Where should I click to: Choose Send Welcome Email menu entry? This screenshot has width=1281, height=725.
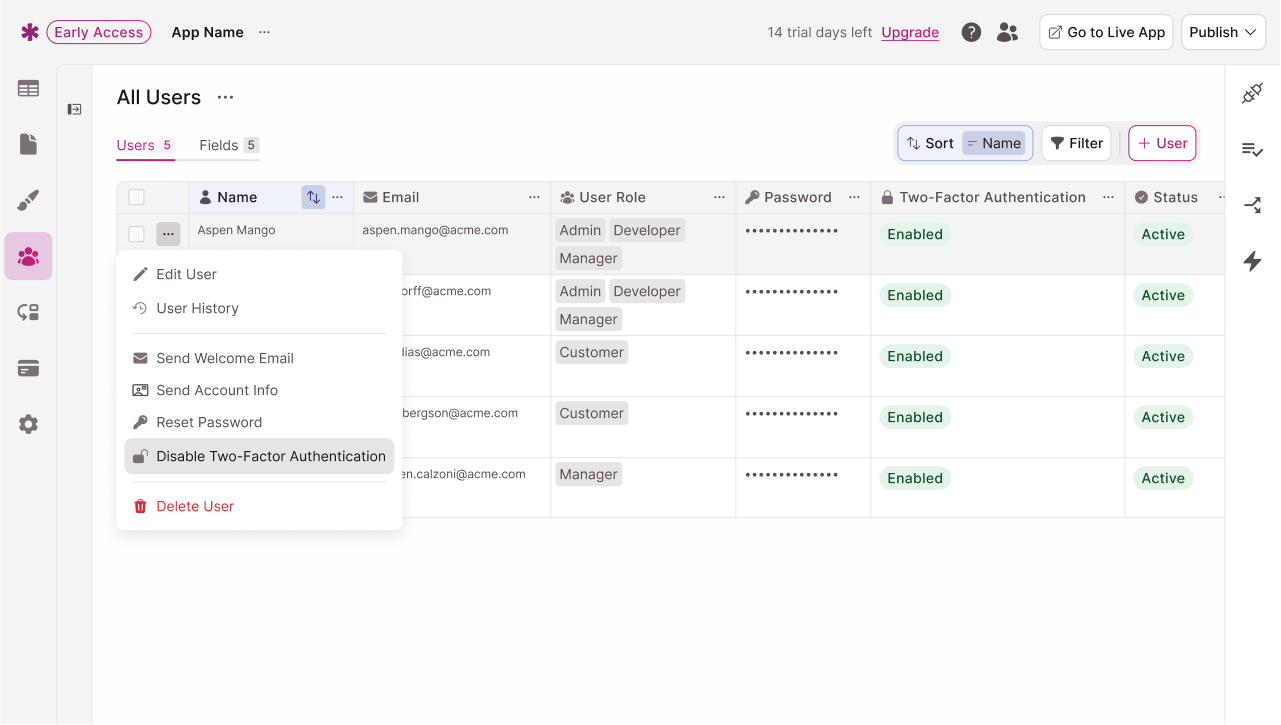click(x=259, y=358)
